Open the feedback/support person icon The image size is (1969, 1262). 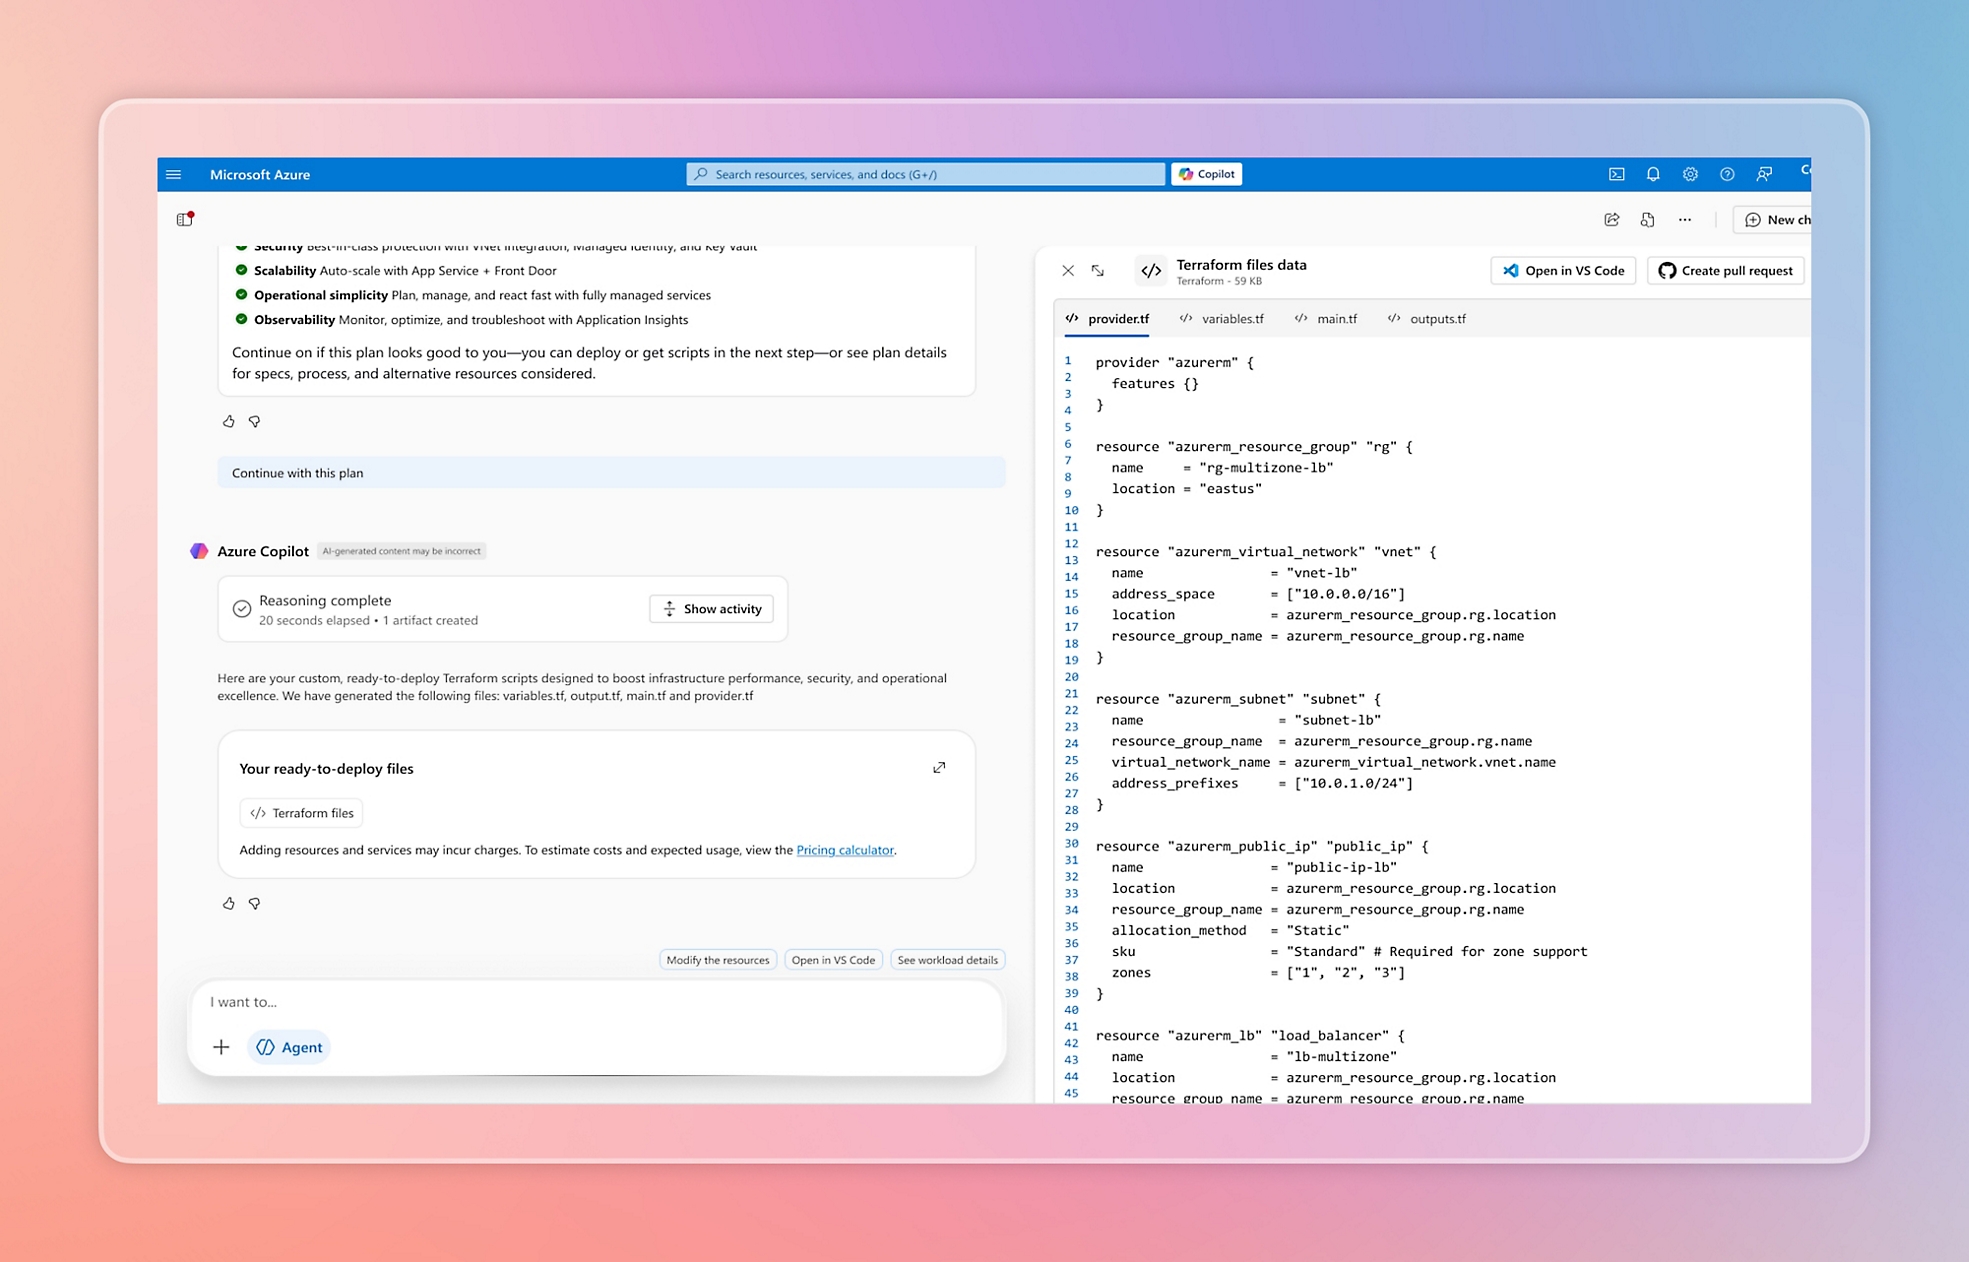pyautogui.click(x=1764, y=173)
